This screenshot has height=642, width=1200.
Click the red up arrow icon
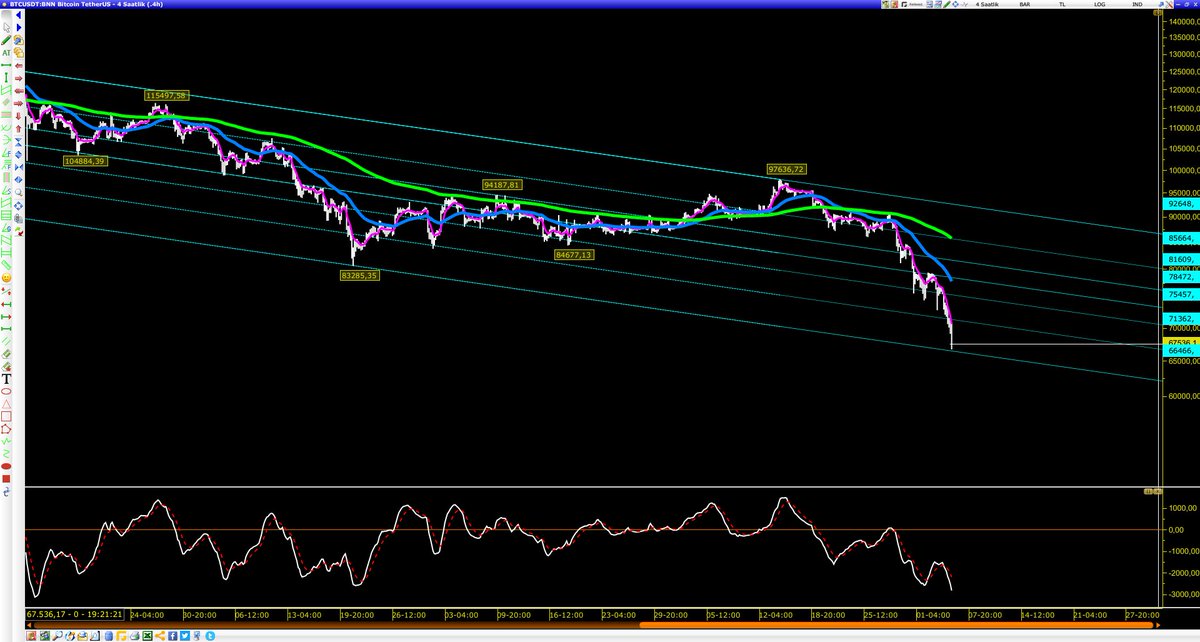[x=18, y=129]
